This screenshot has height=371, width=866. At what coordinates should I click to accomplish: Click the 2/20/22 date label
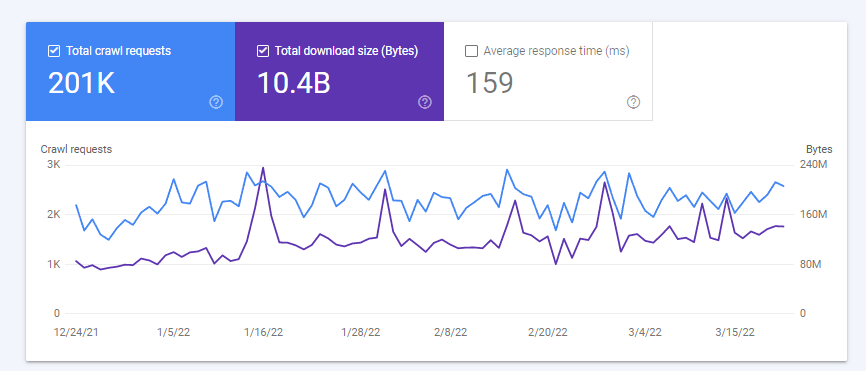[548, 332]
